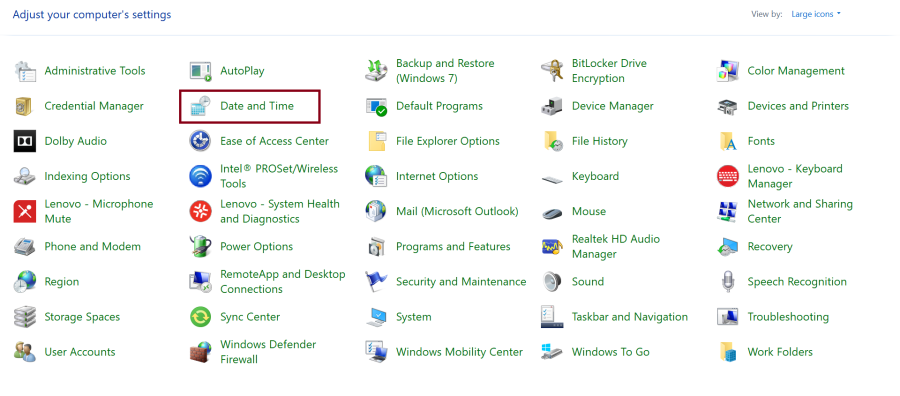Screen dimensions: 900x396
Task: Open the Administrative Tools icon
Action: click(x=25, y=71)
